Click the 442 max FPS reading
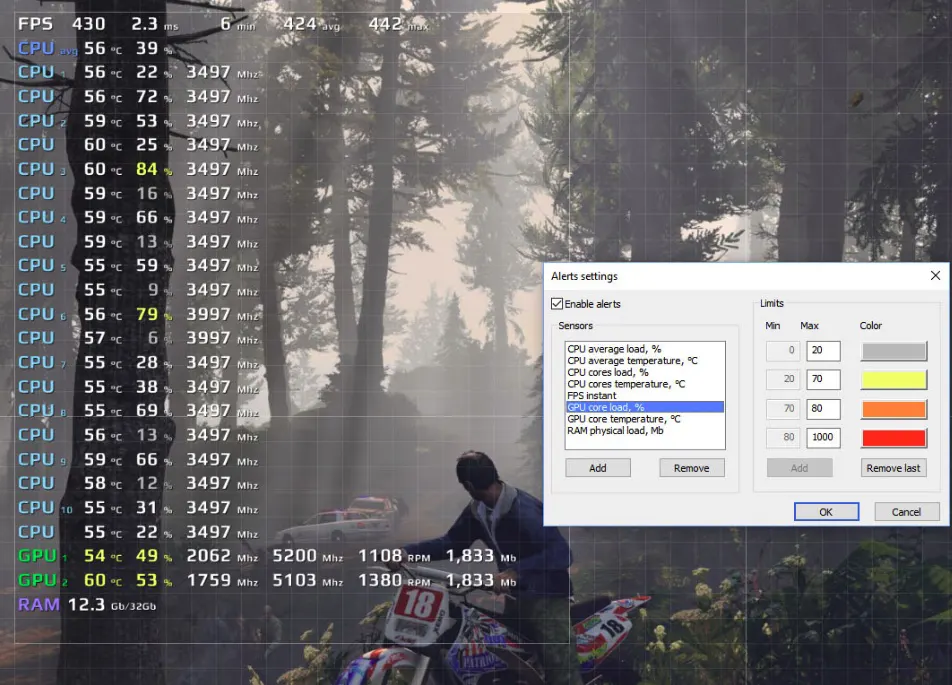Screen dimensions: 952x685 click(398, 24)
